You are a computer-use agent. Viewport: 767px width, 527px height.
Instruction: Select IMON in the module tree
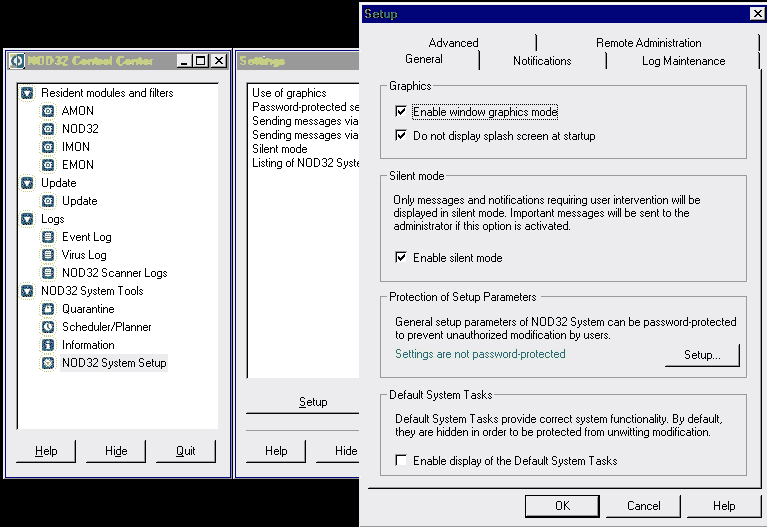76,147
